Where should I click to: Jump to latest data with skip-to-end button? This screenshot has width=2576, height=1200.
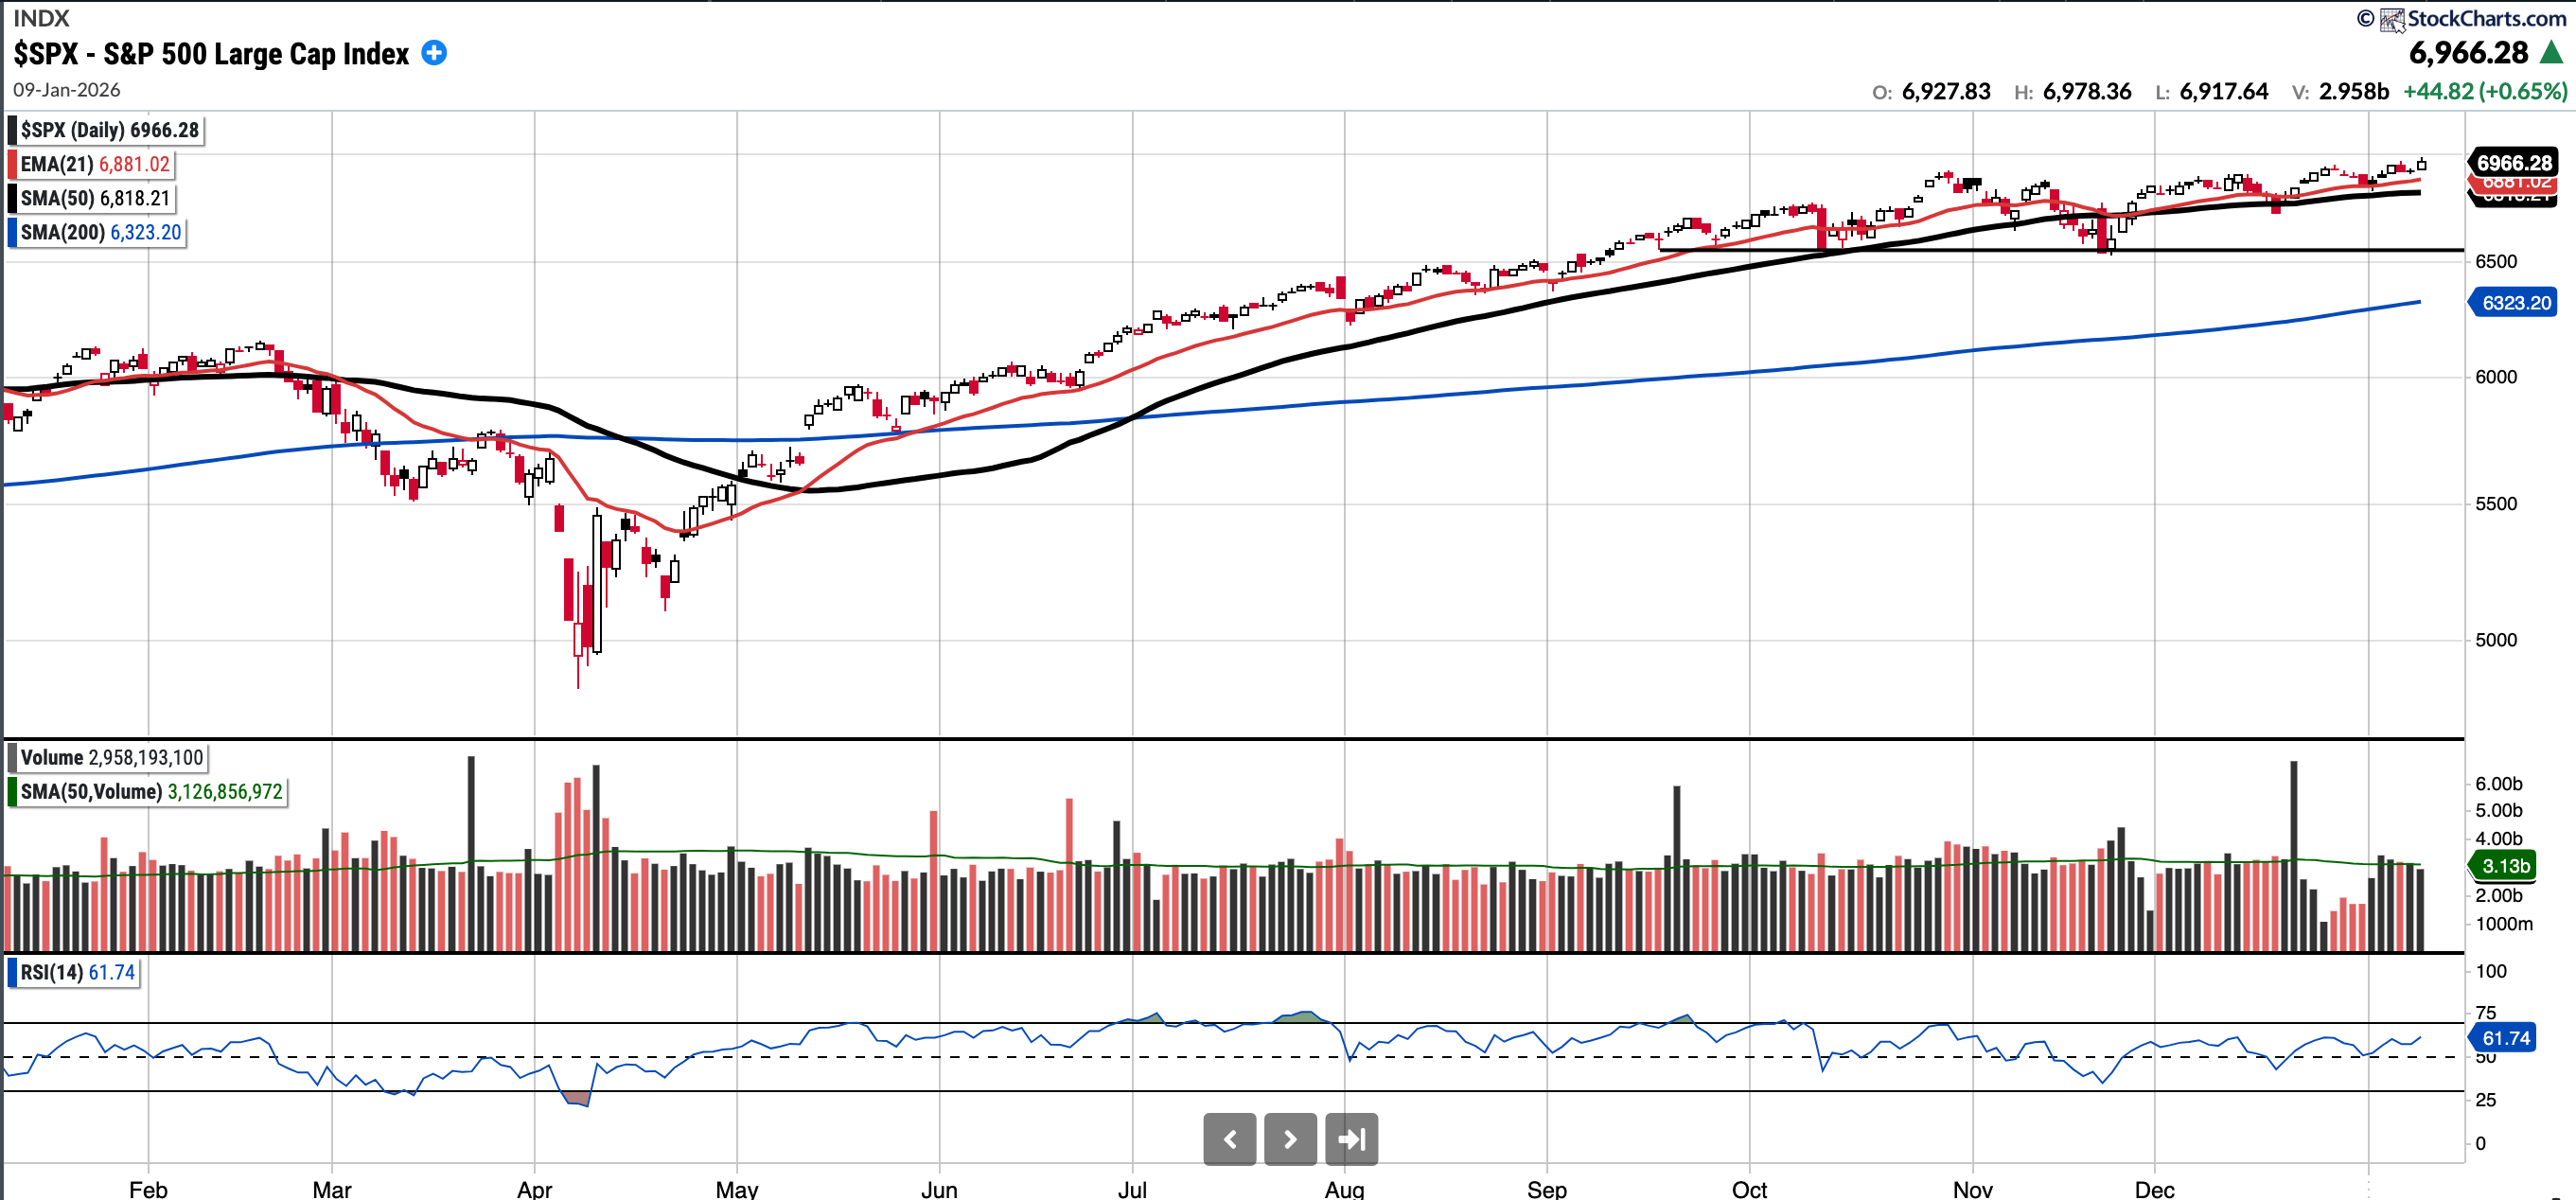pyautogui.click(x=1351, y=1139)
